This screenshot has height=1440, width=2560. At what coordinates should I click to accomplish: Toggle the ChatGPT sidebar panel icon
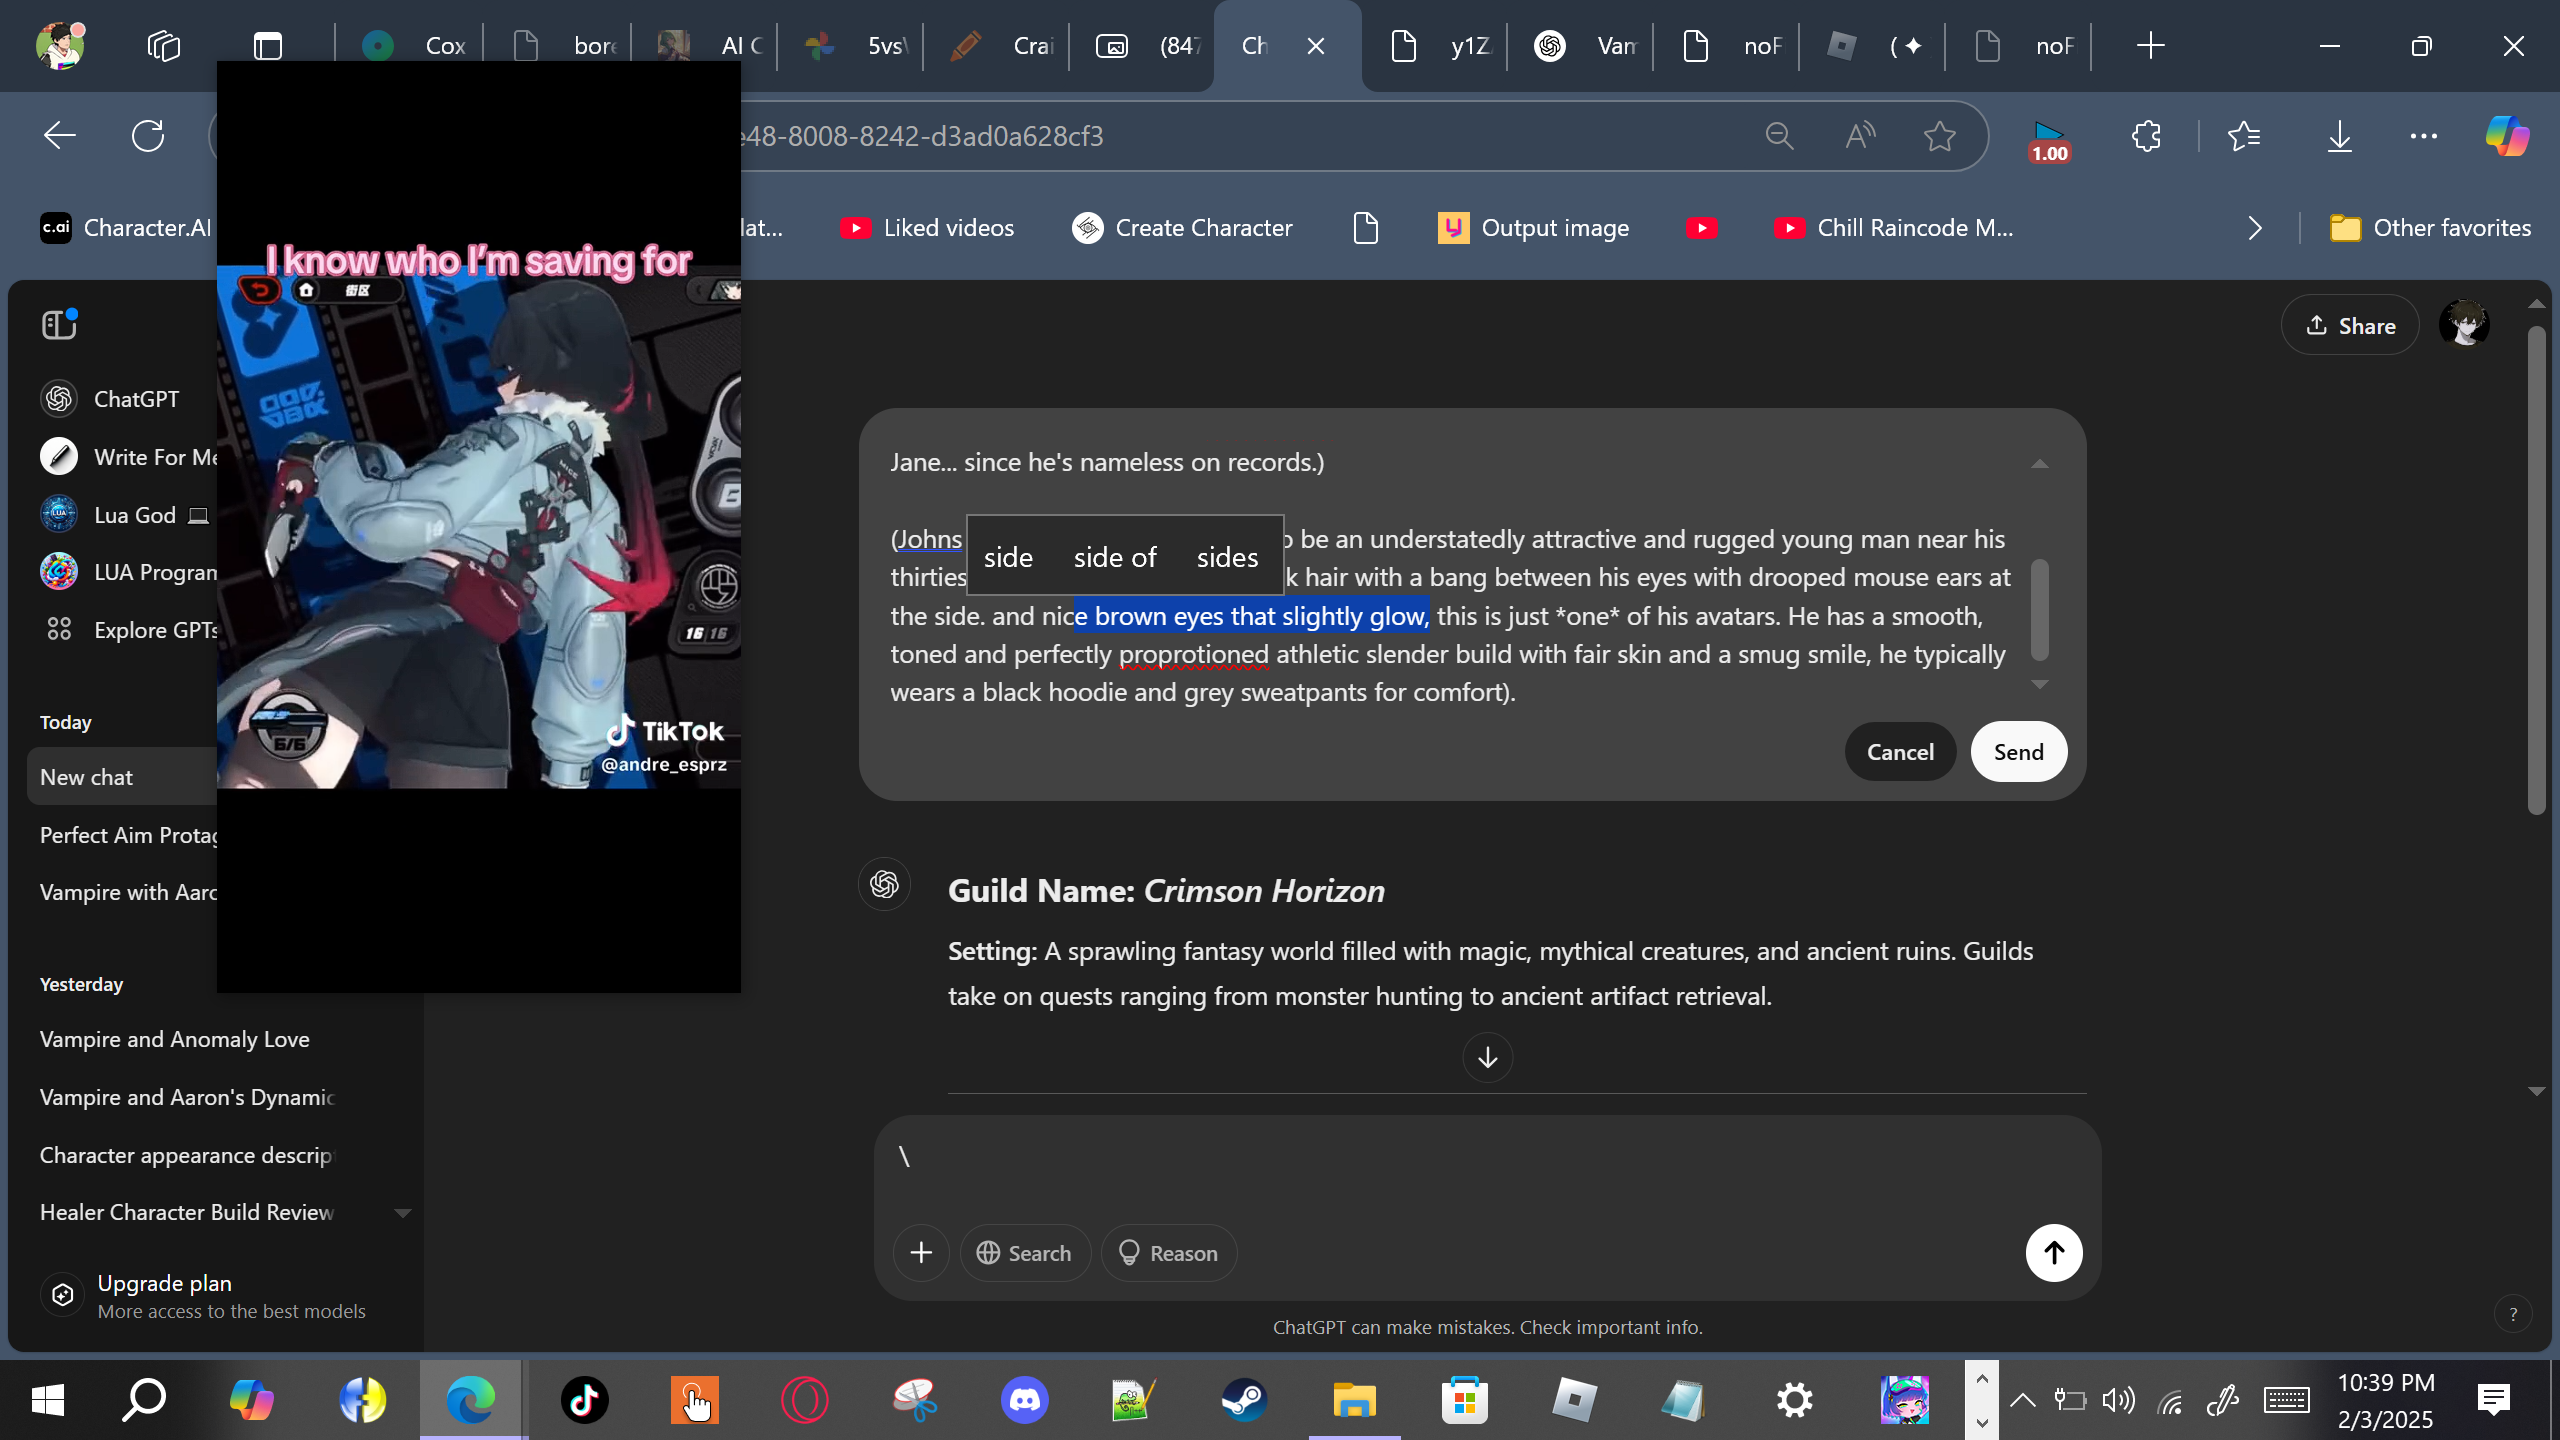(59, 325)
